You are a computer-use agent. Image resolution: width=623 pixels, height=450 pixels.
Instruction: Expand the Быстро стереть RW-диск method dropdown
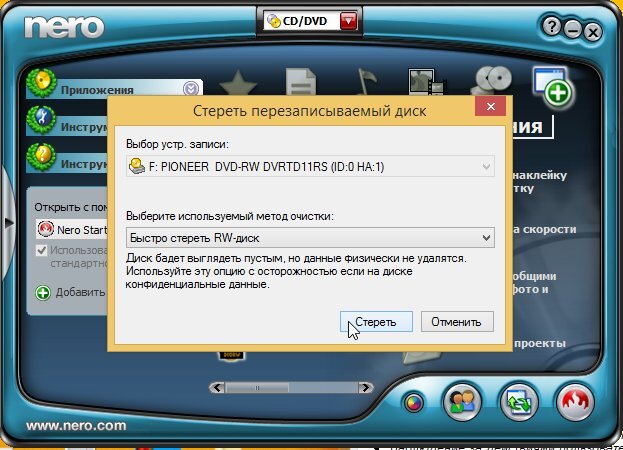coord(310,238)
